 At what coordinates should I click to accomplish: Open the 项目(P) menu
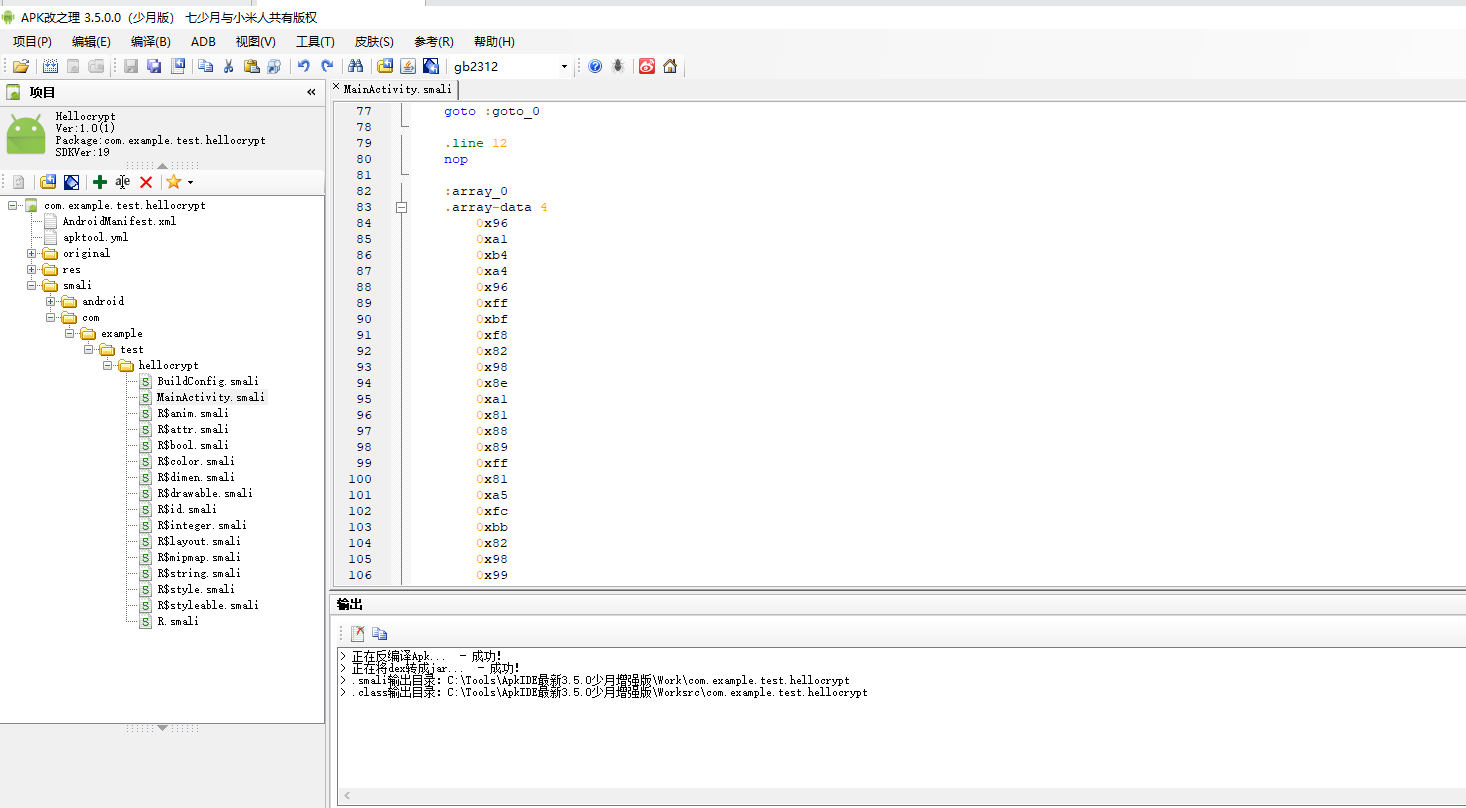click(x=32, y=41)
